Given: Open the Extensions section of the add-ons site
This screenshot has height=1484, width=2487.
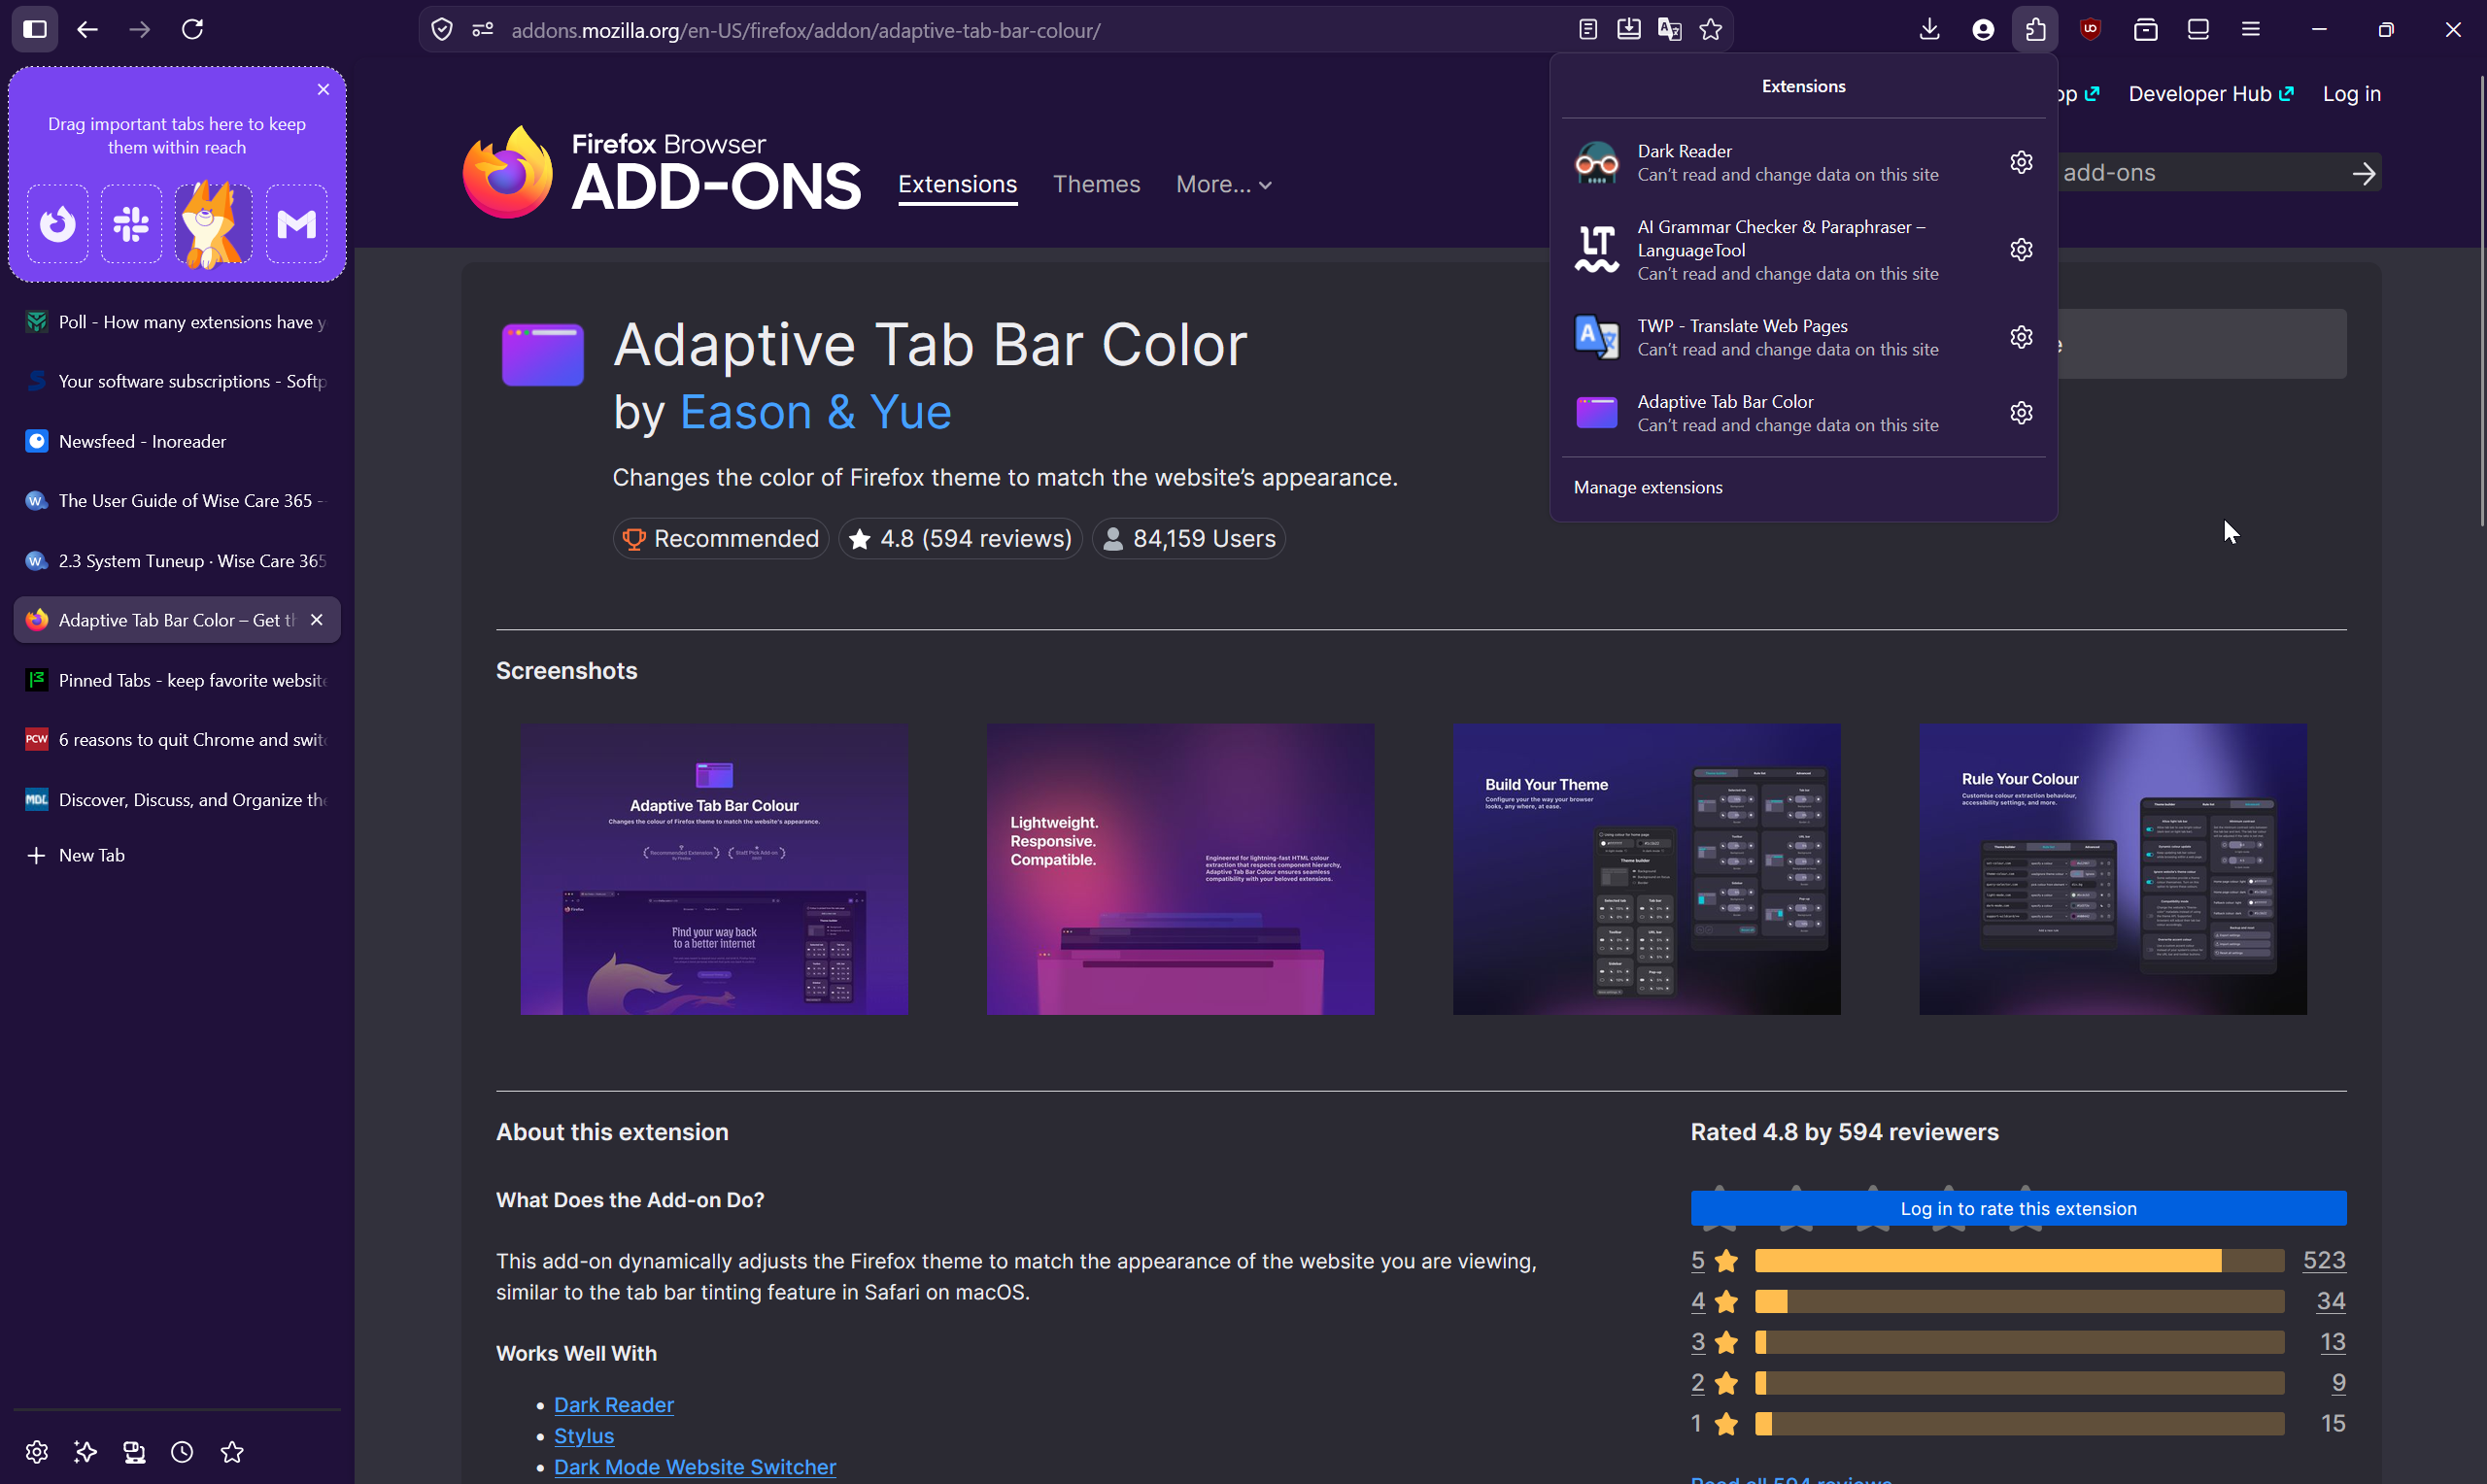Looking at the screenshot, I should pyautogui.click(x=957, y=185).
